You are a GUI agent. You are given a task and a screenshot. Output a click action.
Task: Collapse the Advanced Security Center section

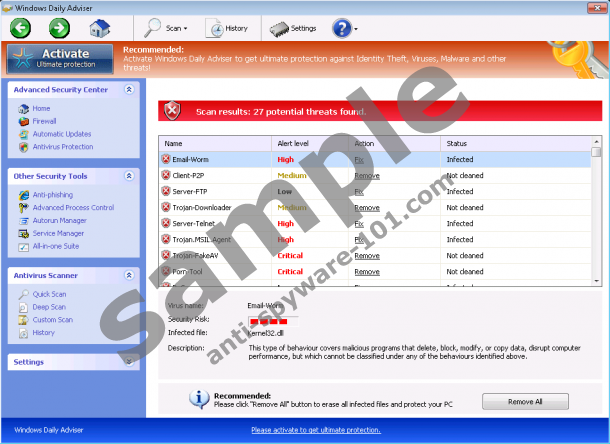click(x=128, y=89)
